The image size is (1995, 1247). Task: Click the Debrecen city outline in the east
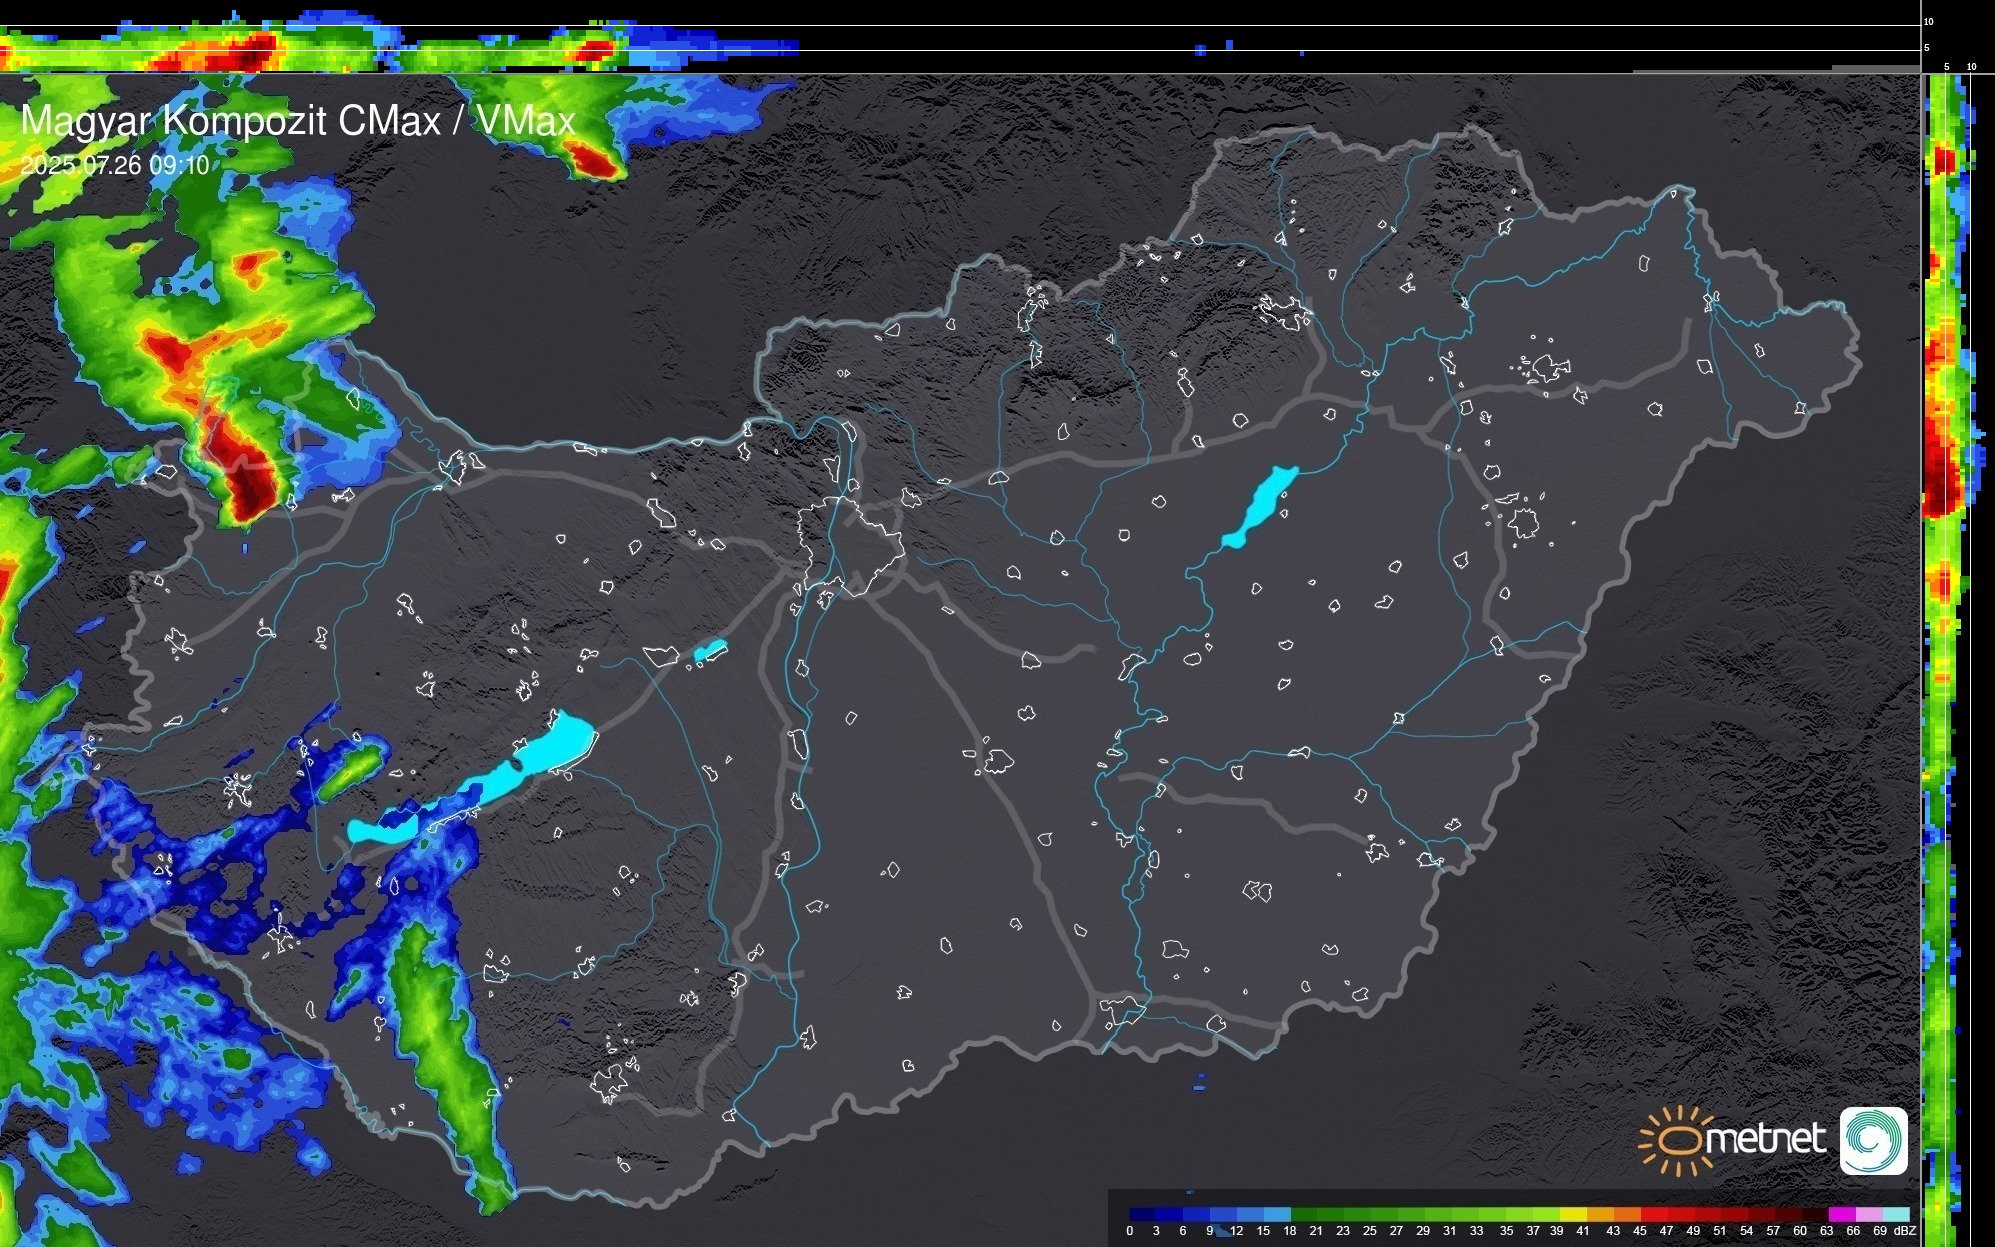(1523, 522)
